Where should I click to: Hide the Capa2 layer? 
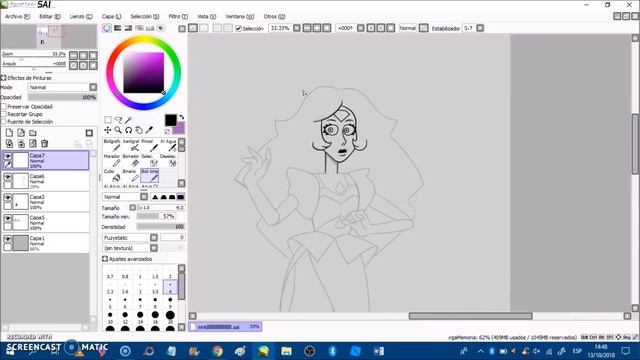[x=8, y=198]
